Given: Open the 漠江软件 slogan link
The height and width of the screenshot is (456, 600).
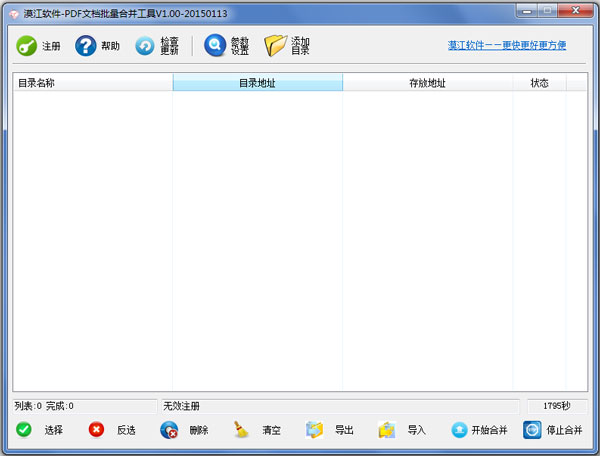Looking at the screenshot, I should 507,46.
